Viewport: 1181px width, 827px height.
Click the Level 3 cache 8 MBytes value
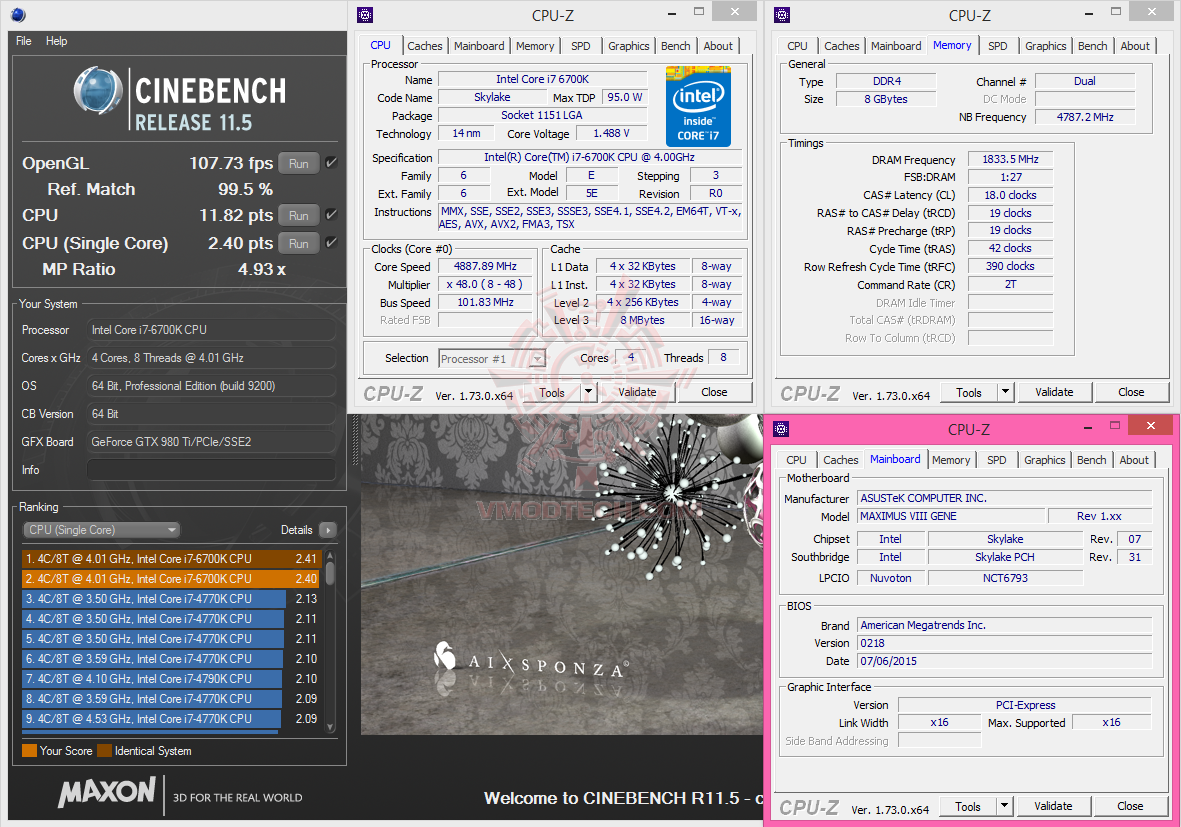[x=642, y=320]
